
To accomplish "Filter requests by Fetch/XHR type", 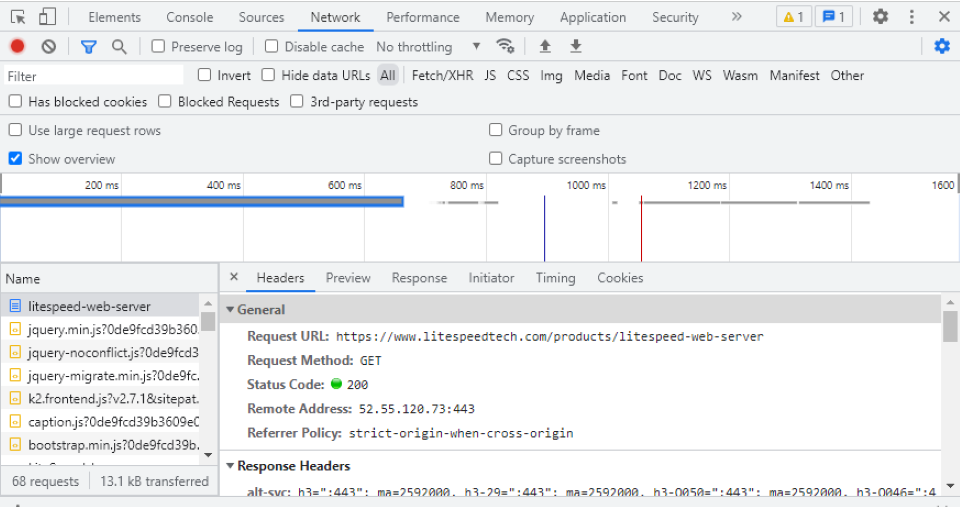I will (x=442, y=75).
